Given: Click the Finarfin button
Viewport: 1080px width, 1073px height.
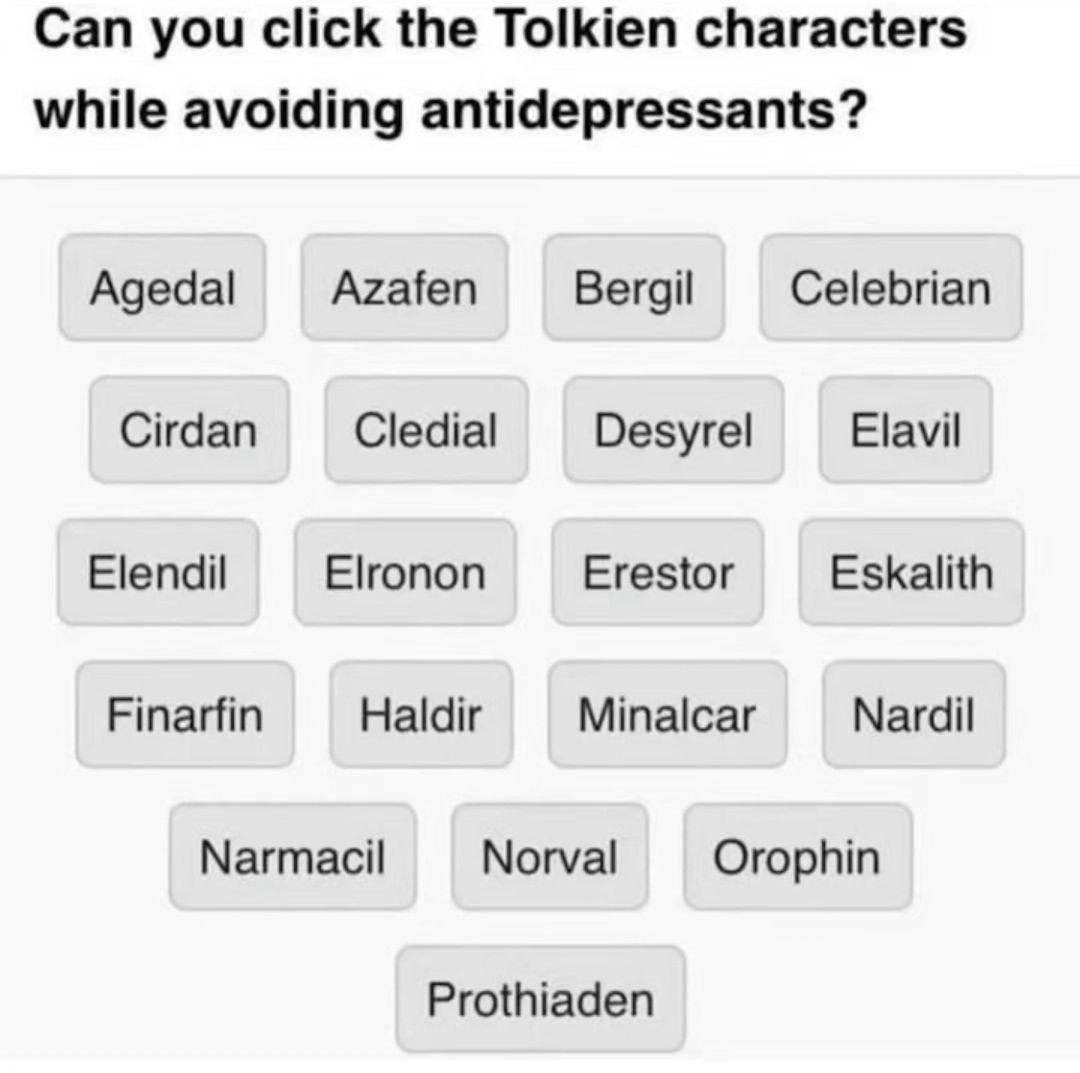Looking at the screenshot, I should (185, 714).
